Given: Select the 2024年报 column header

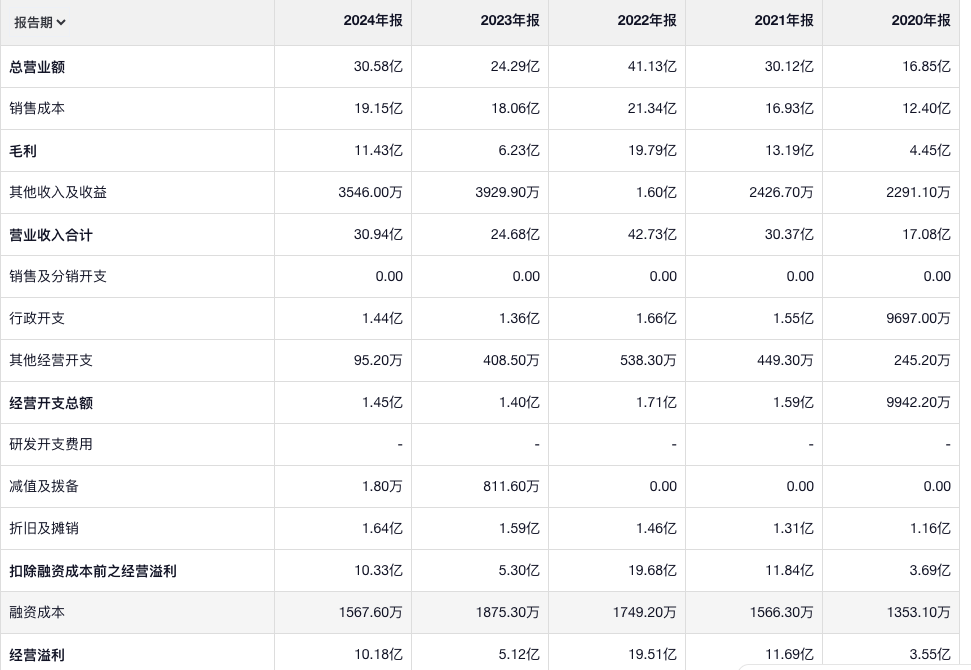Looking at the screenshot, I should pyautogui.click(x=373, y=20).
